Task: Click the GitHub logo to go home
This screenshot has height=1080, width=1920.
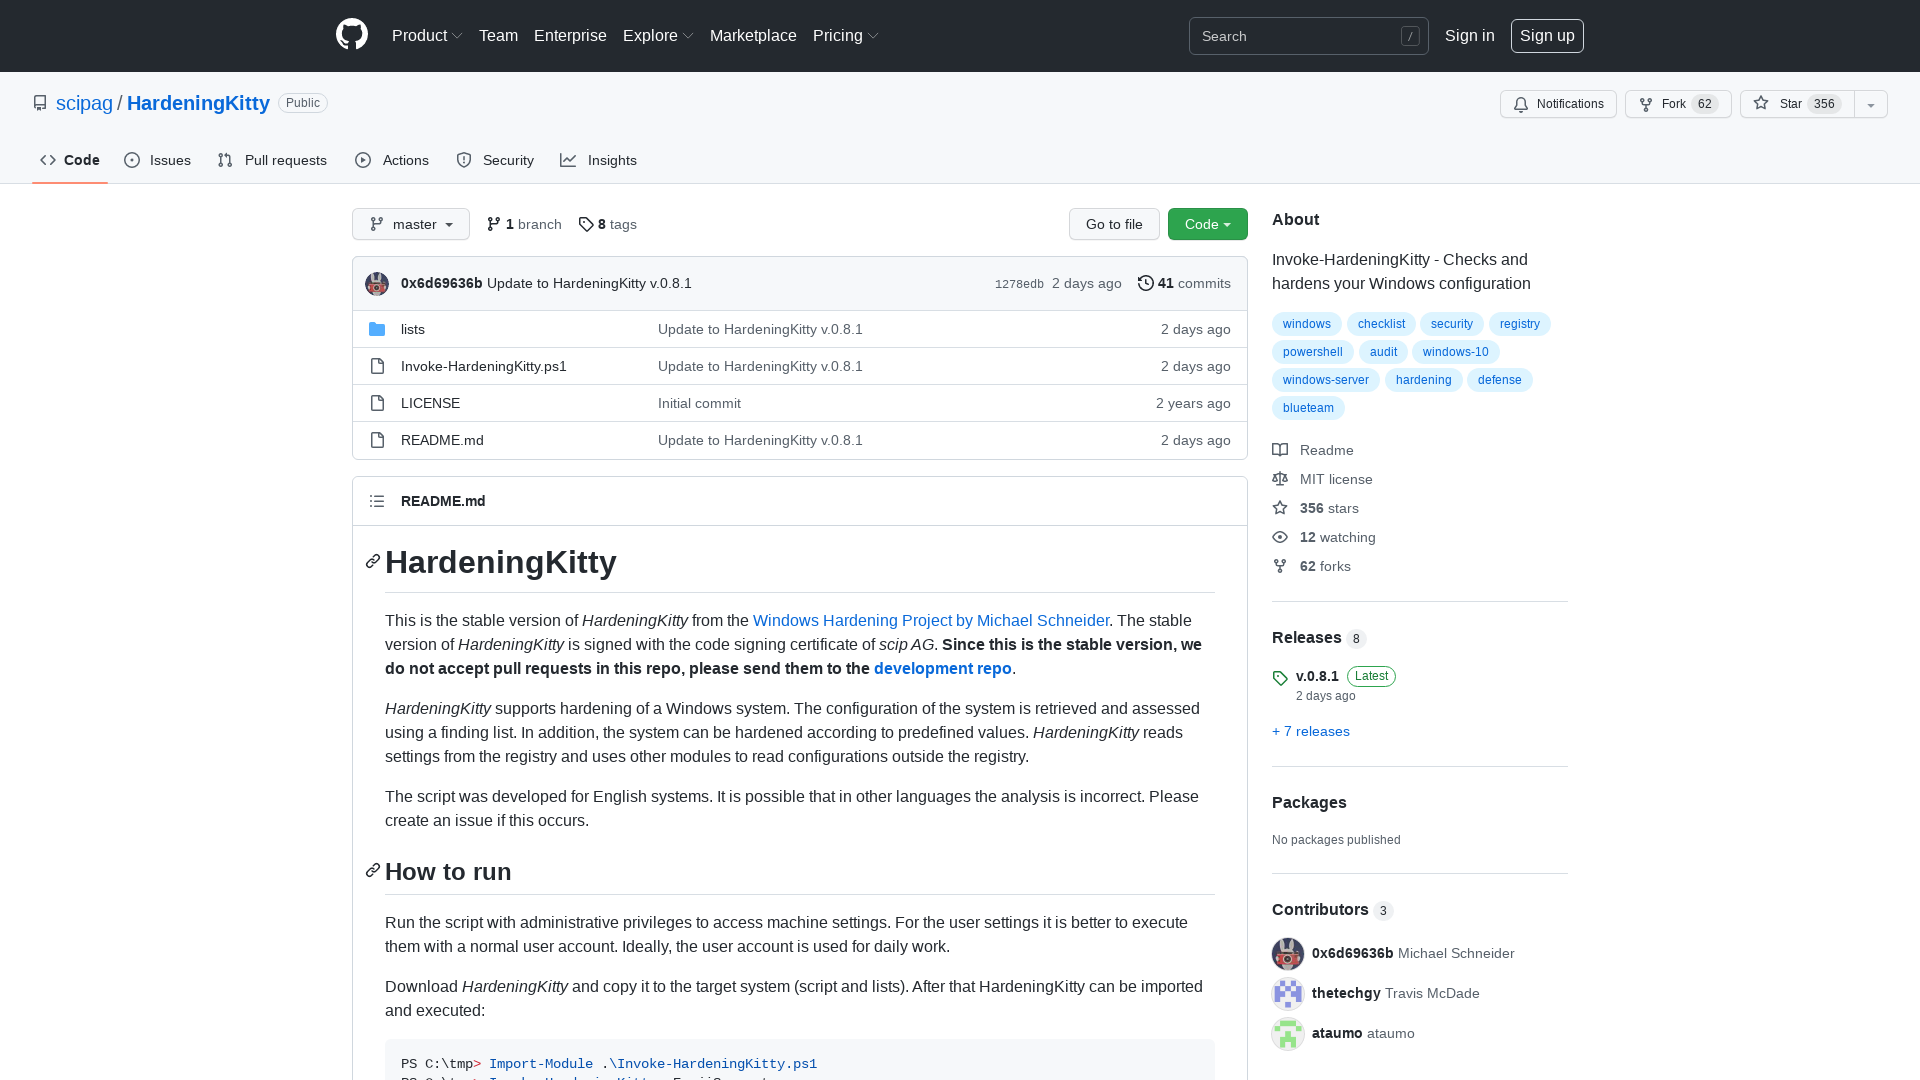Action: point(351,35)
